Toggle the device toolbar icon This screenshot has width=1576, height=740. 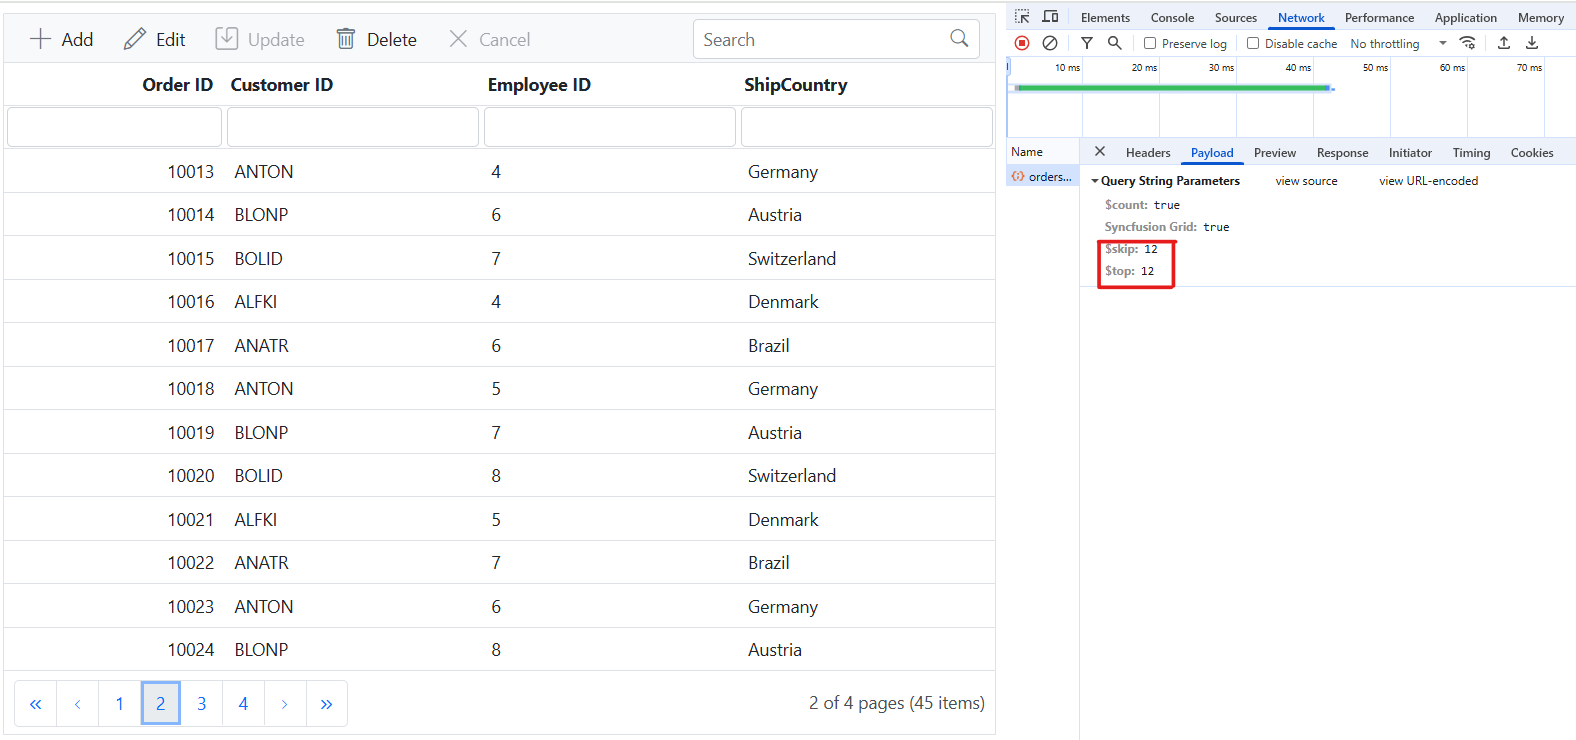1050,17
